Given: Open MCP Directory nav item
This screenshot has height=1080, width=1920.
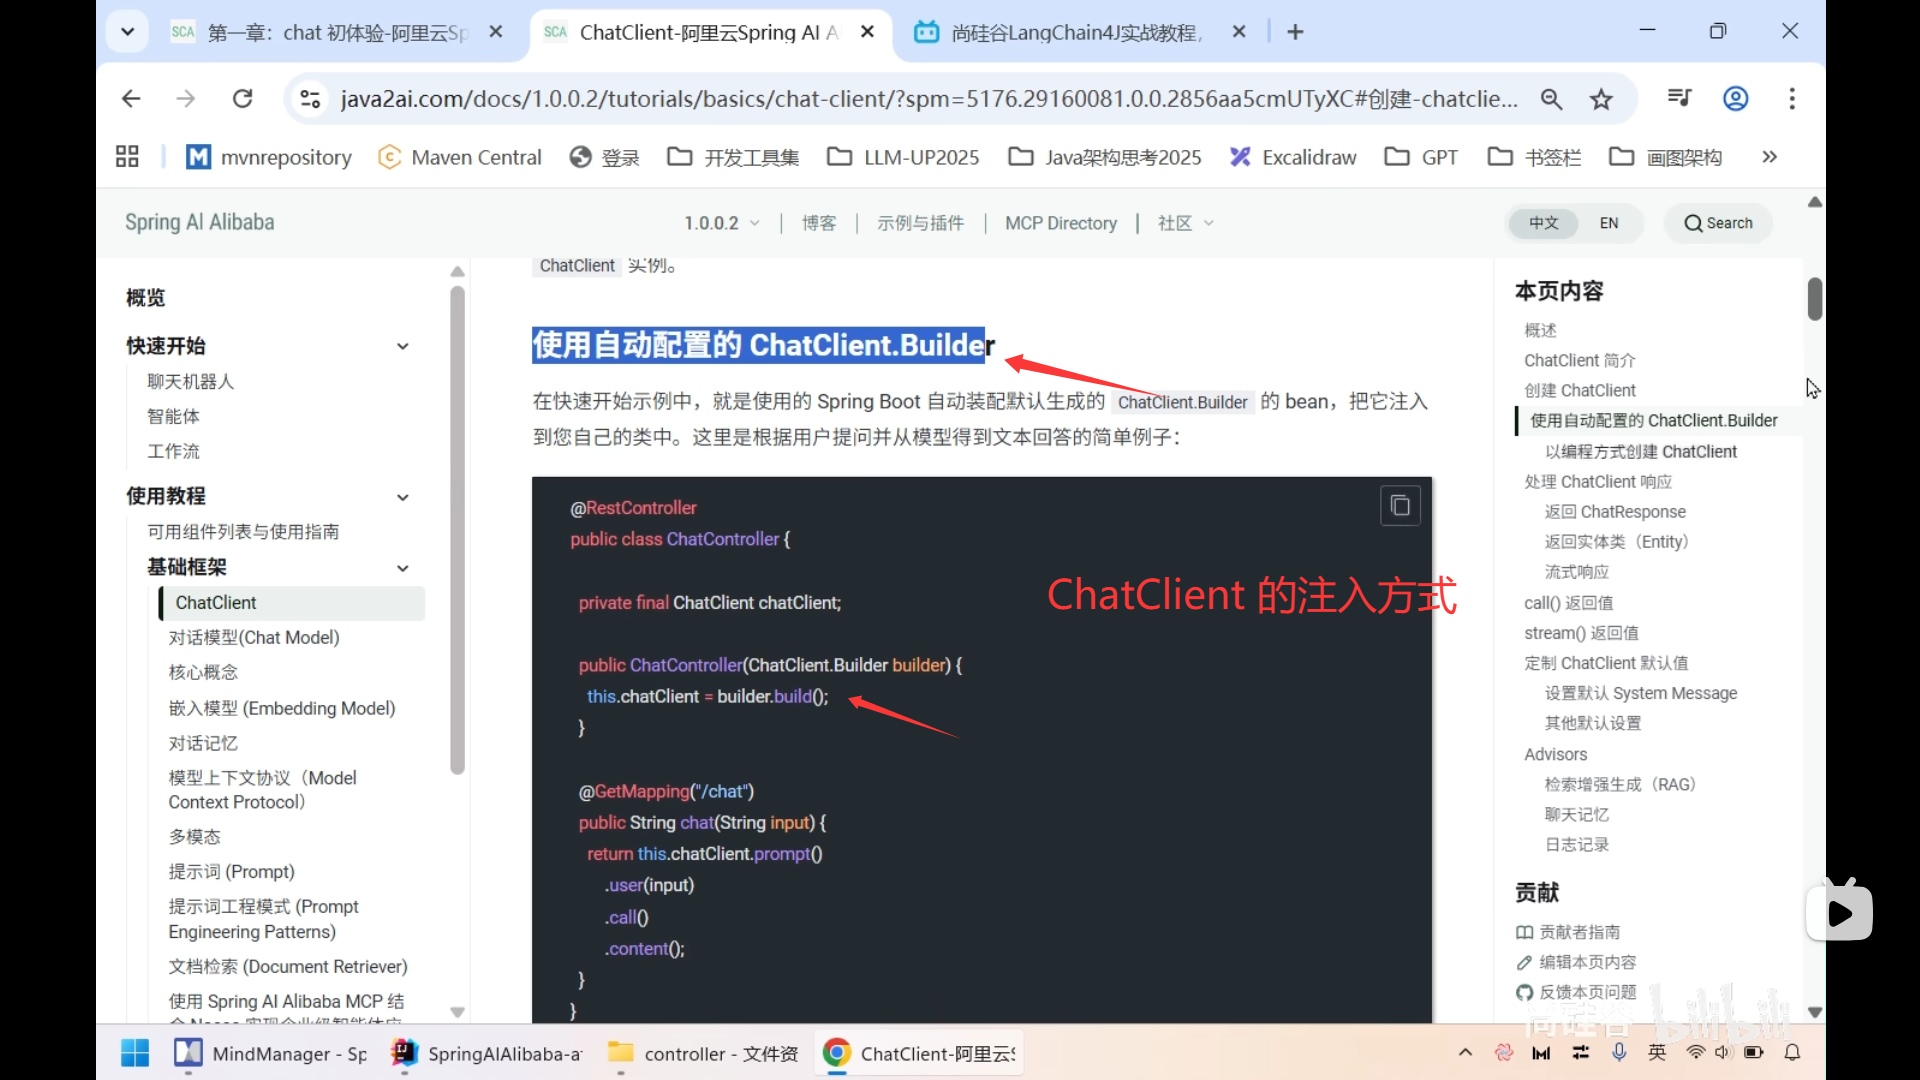Looking at the screenshot, I should coord(1060,223).
